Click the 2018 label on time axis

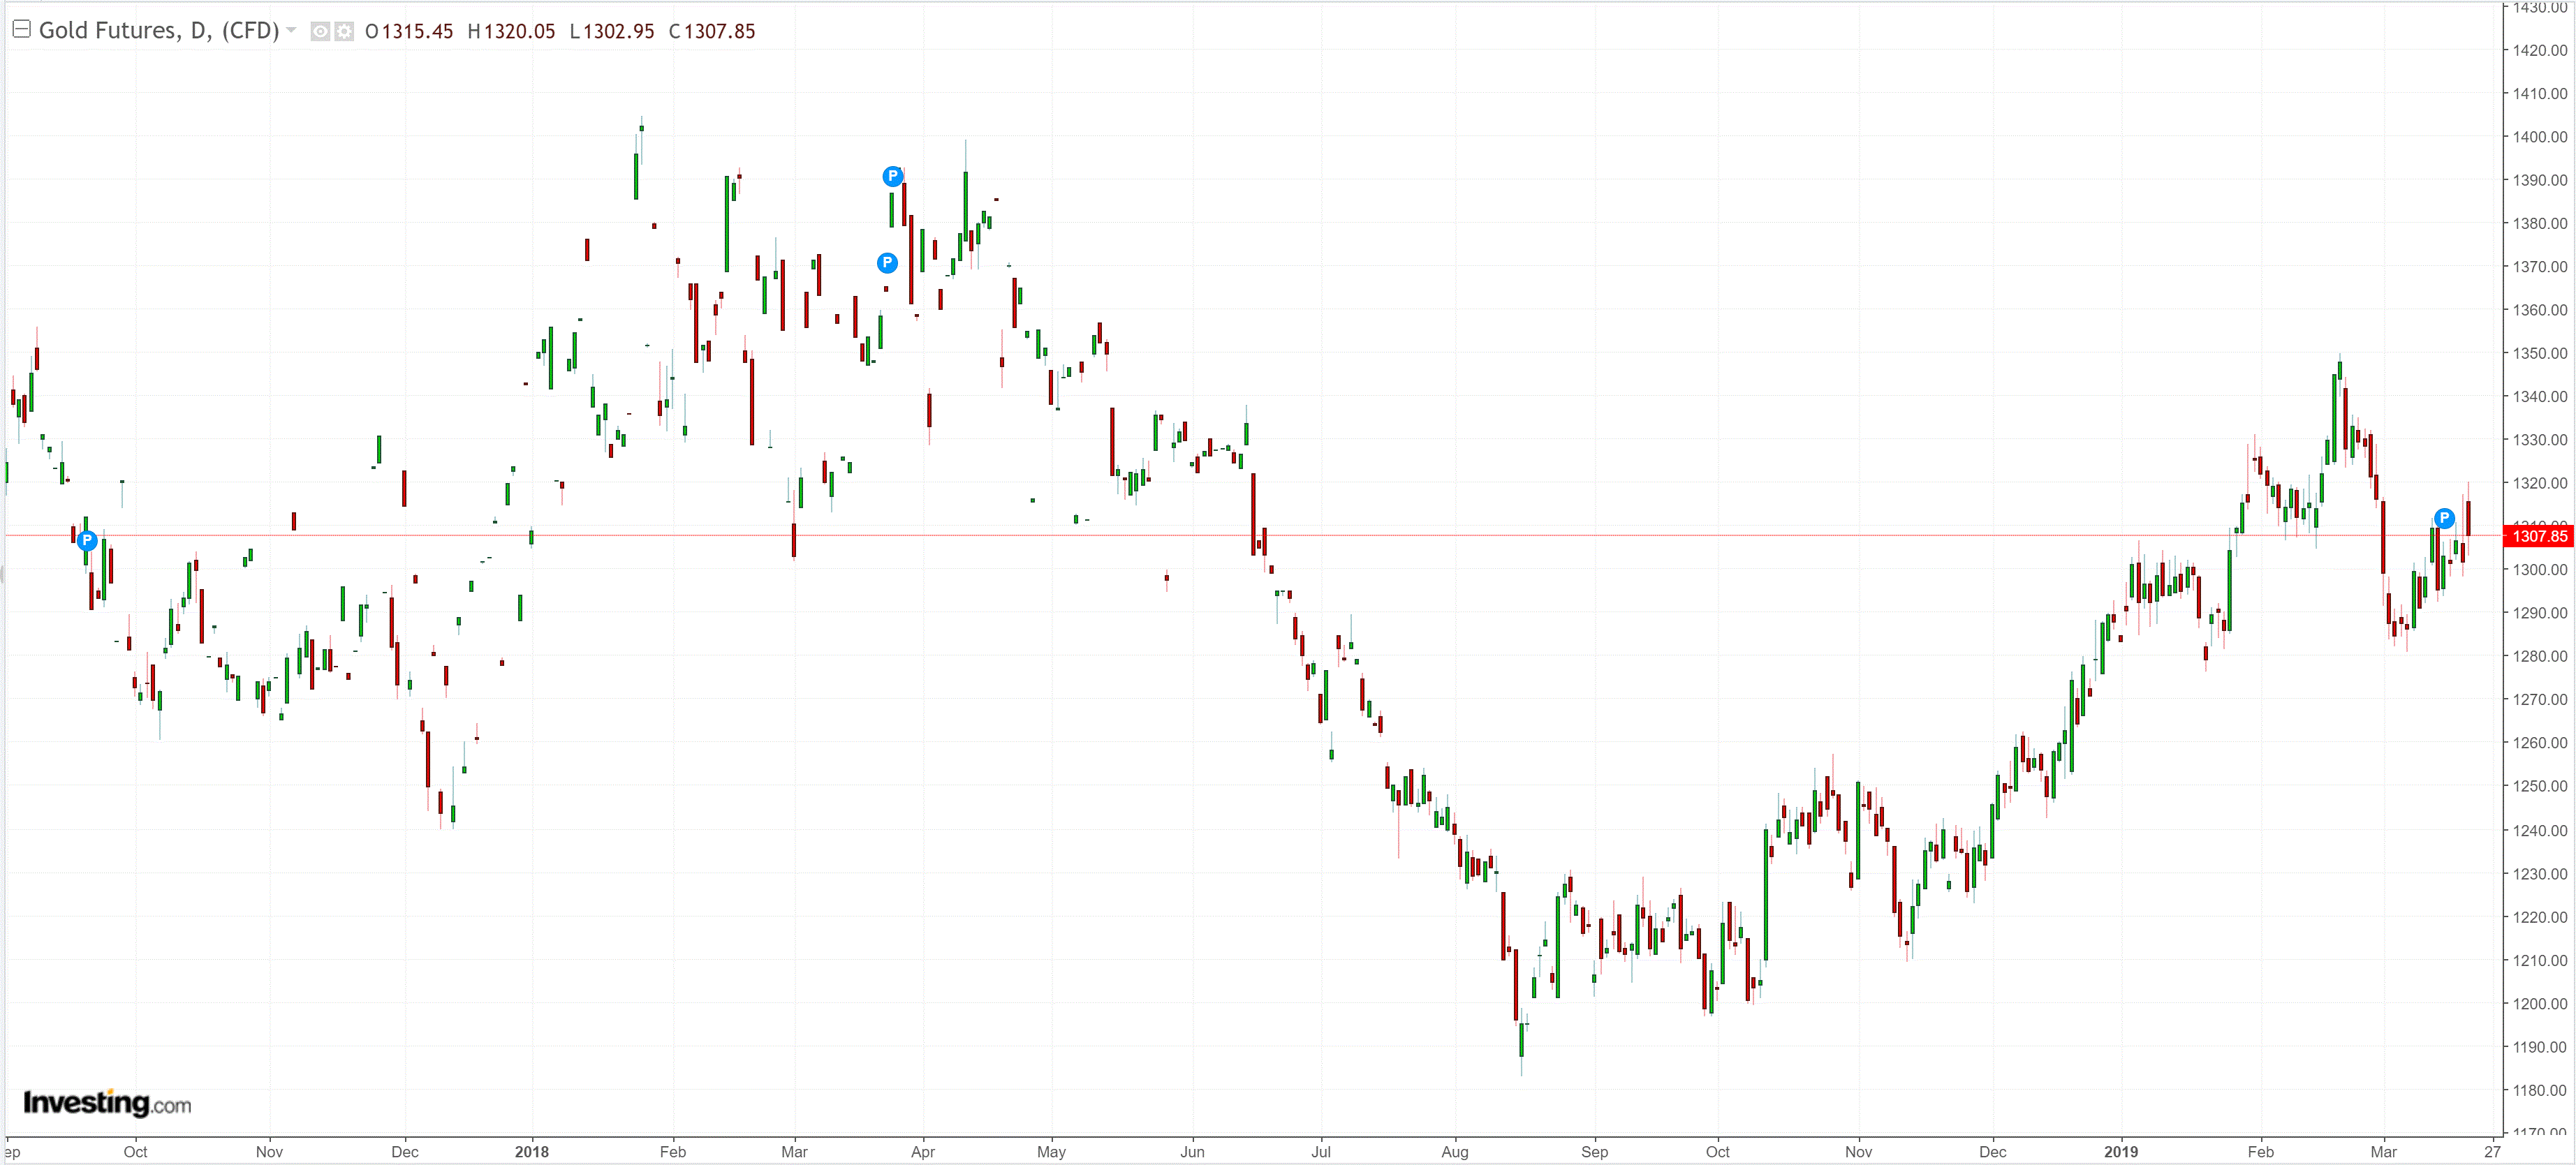532,1151
